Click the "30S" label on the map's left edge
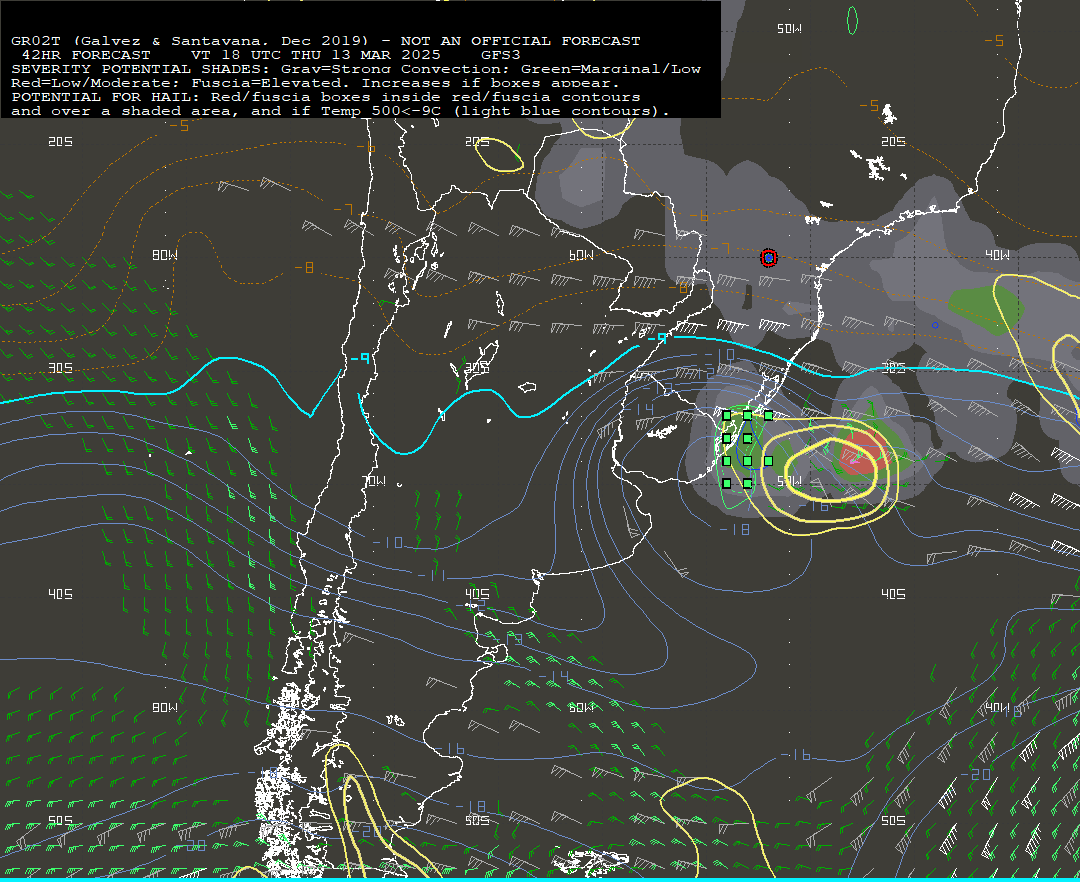This screenshot has height=882, width=1080. coord(60,368)
